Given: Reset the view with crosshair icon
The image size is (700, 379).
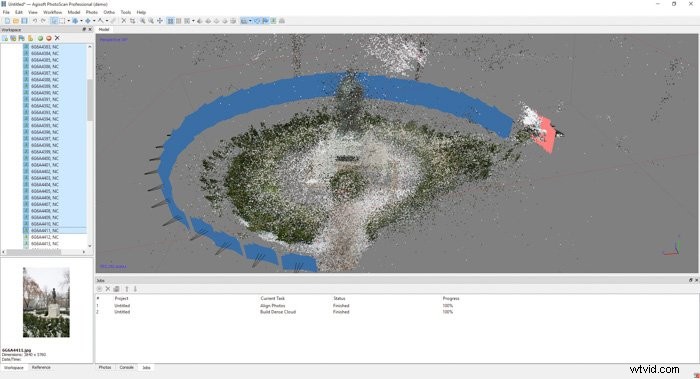Looking at the screenshot, I should 159,21.
